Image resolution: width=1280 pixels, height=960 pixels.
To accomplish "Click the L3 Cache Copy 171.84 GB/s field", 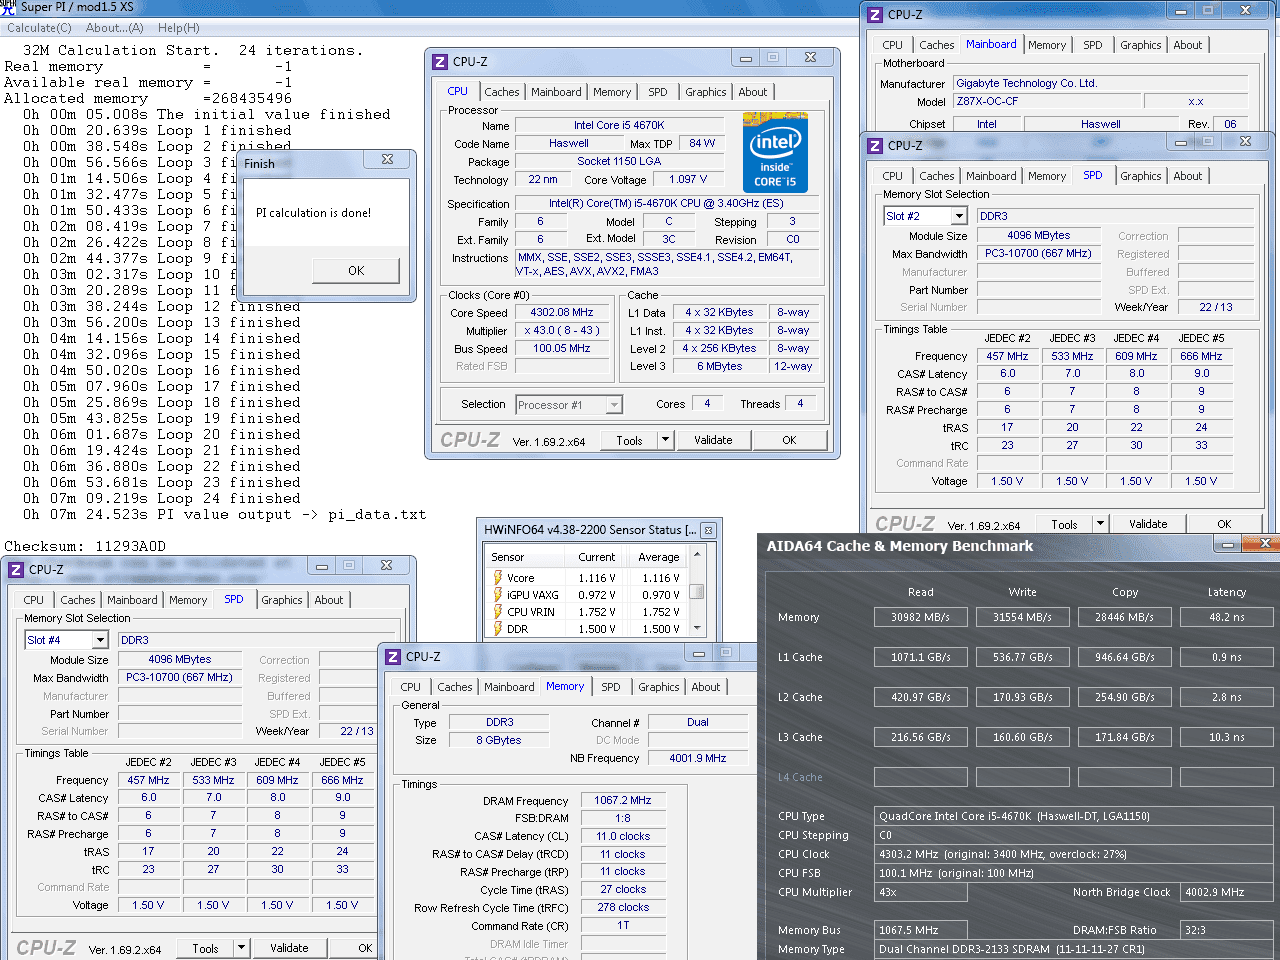I will tap(1124, 737).
